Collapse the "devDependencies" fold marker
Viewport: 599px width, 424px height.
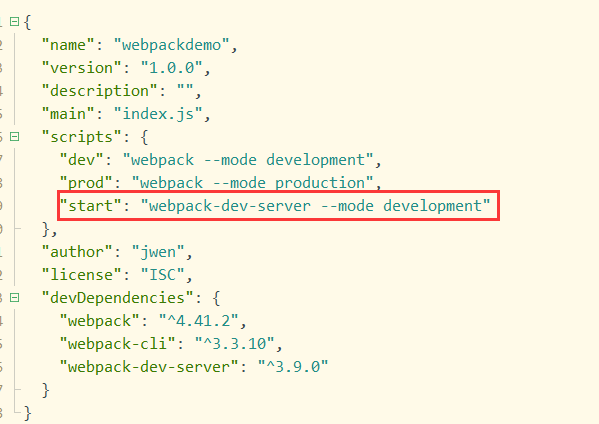15,297
